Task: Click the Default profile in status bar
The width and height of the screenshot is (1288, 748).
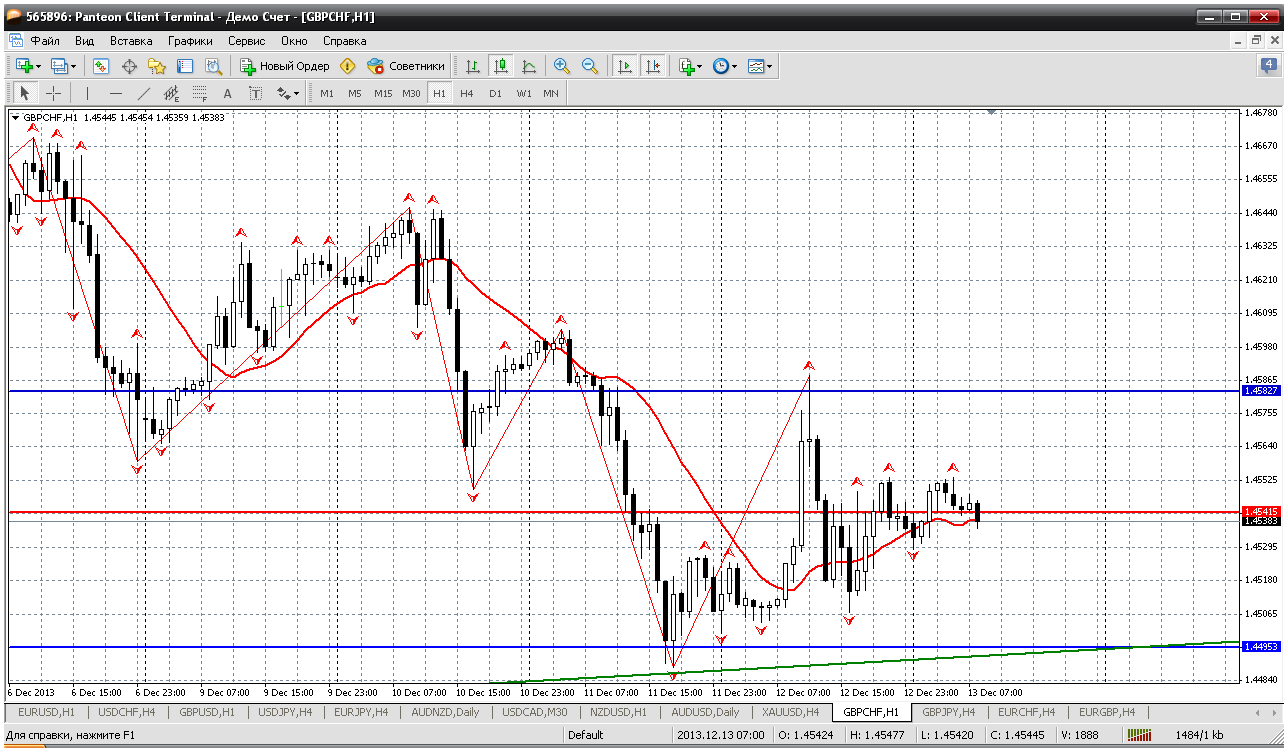Action: [x=585, y=735]
